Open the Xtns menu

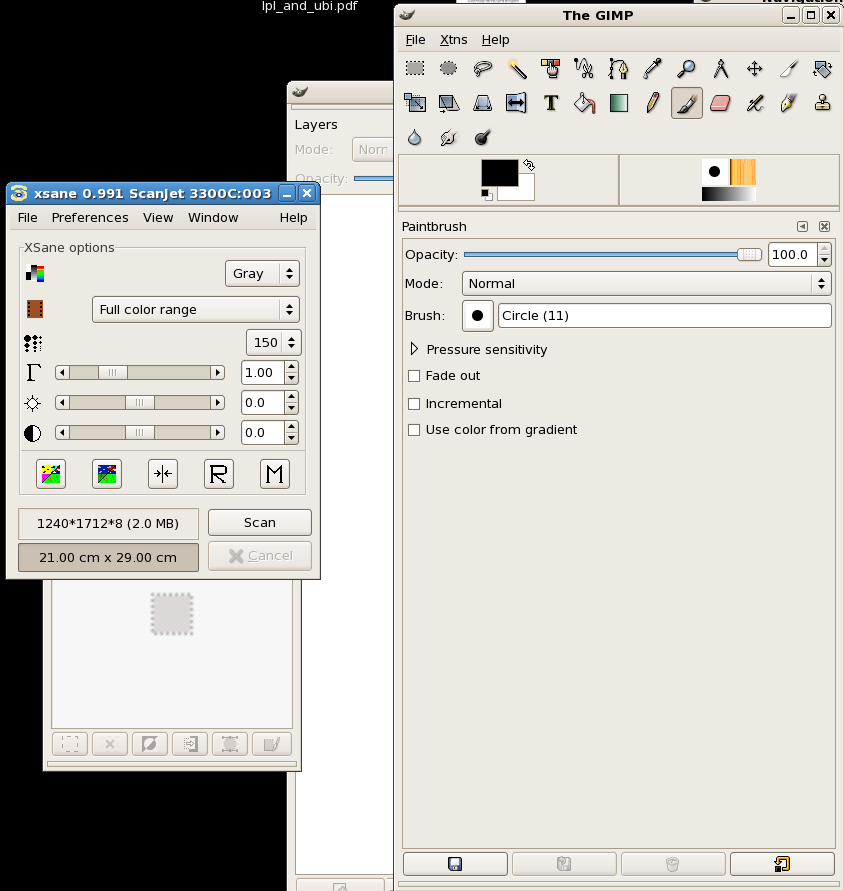(454, 40)
